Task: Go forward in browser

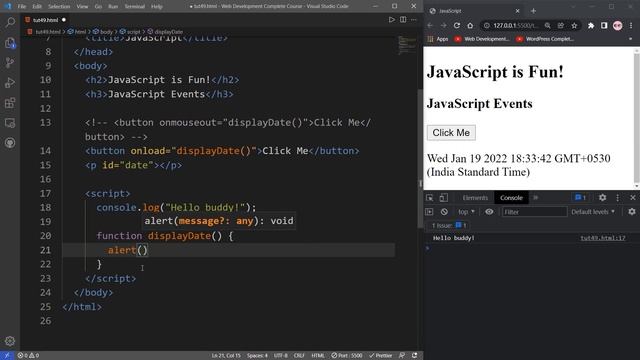Action: [x=443, y=25]
